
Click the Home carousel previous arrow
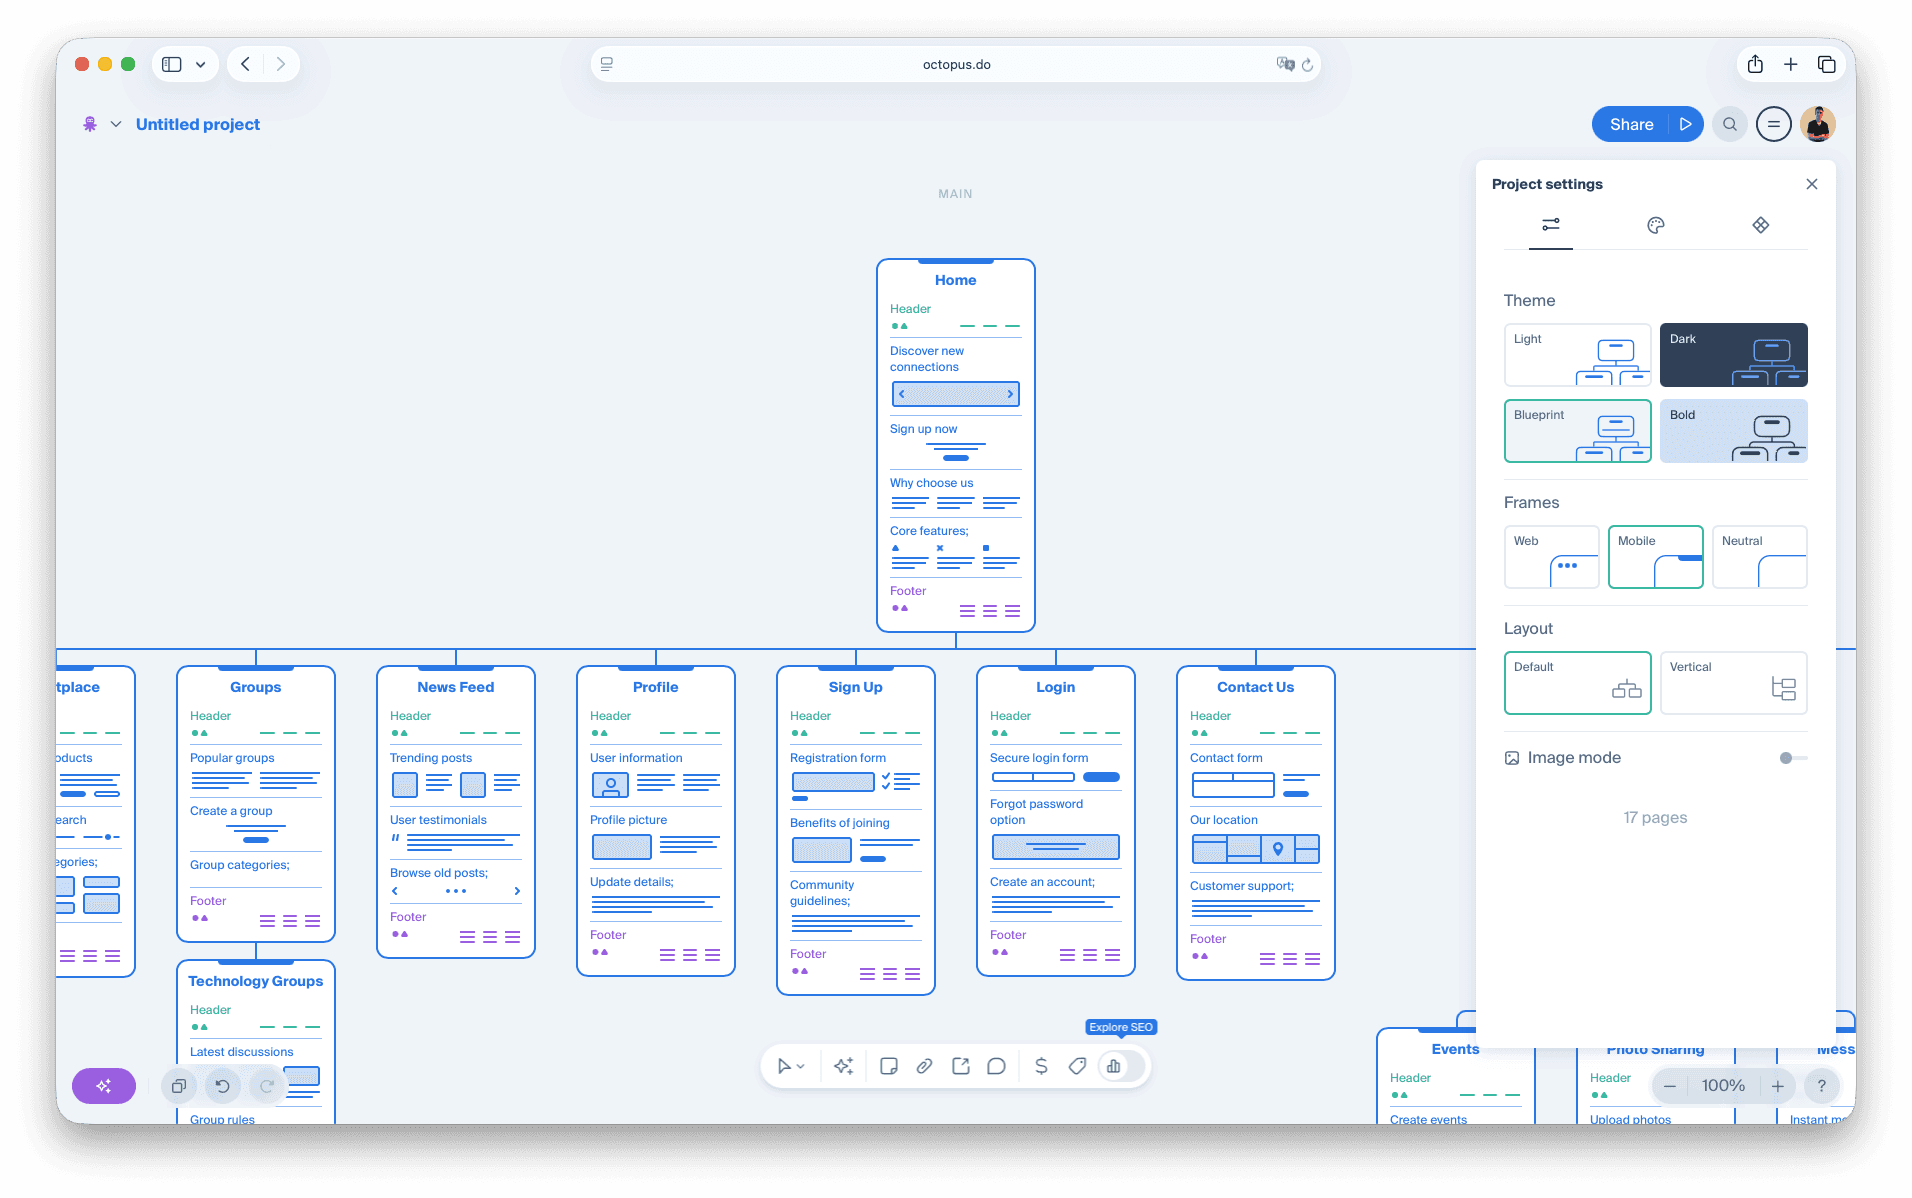click(902, 394)
